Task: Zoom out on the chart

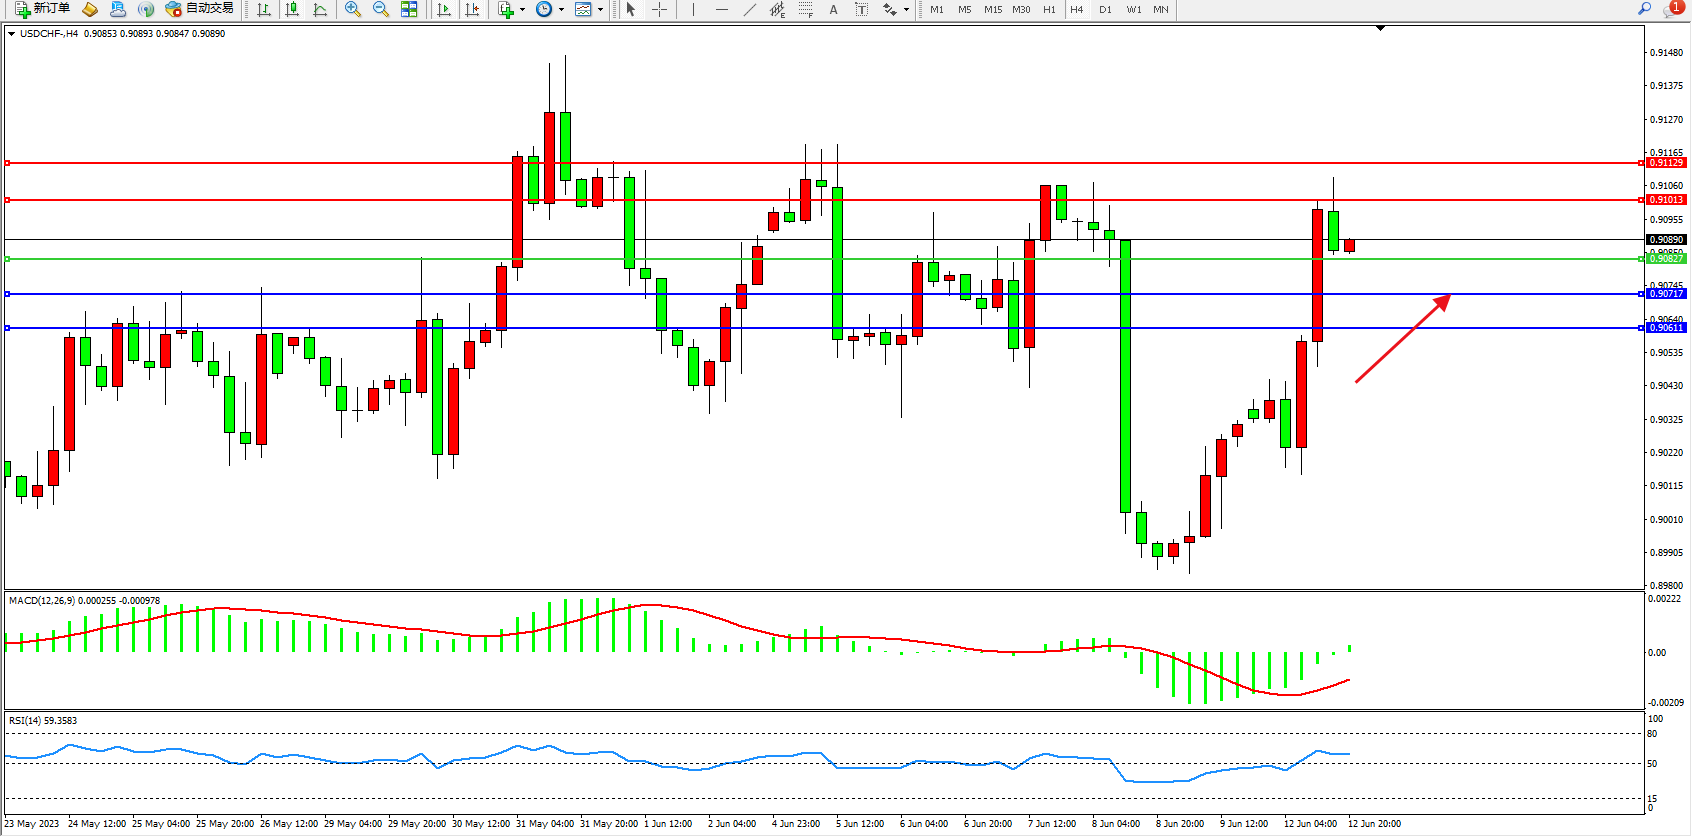Action: (381, 9)
